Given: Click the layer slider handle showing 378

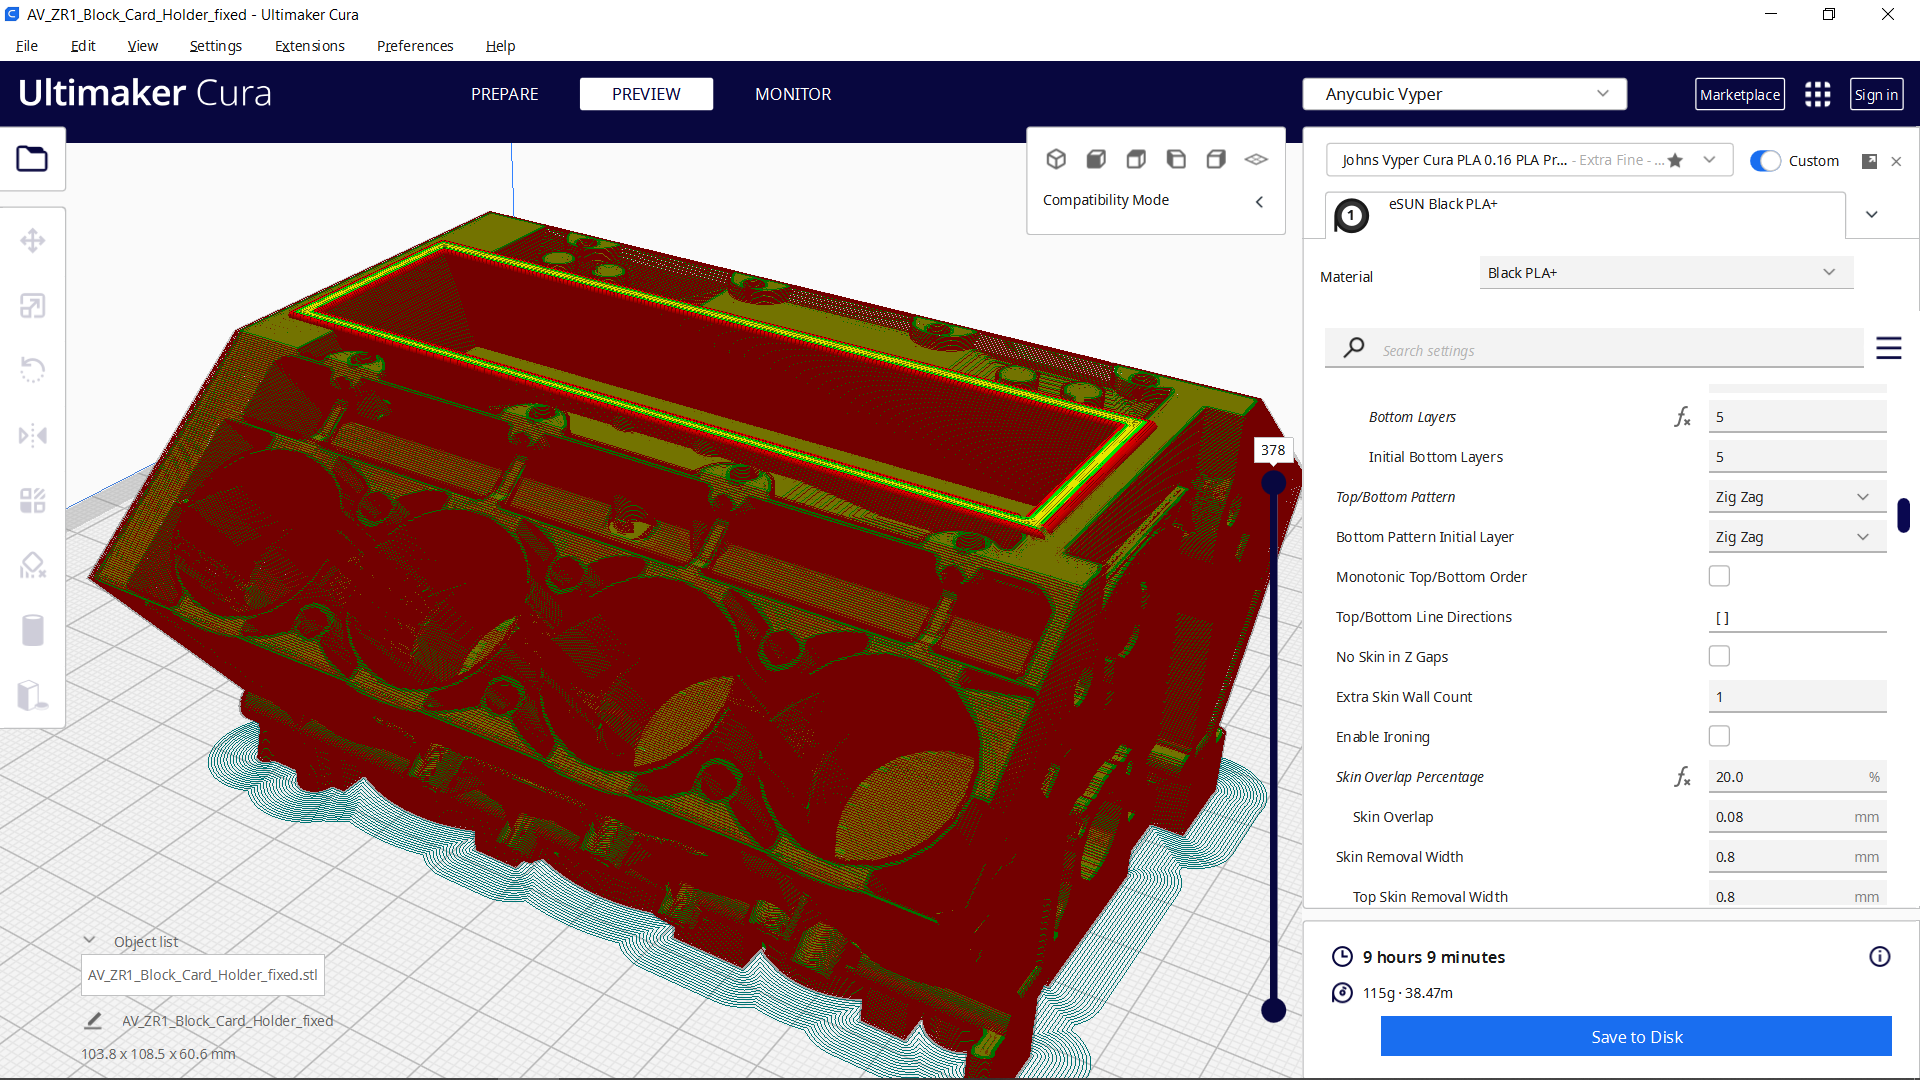Looking at the screenshot, I should coord(1273,481).
